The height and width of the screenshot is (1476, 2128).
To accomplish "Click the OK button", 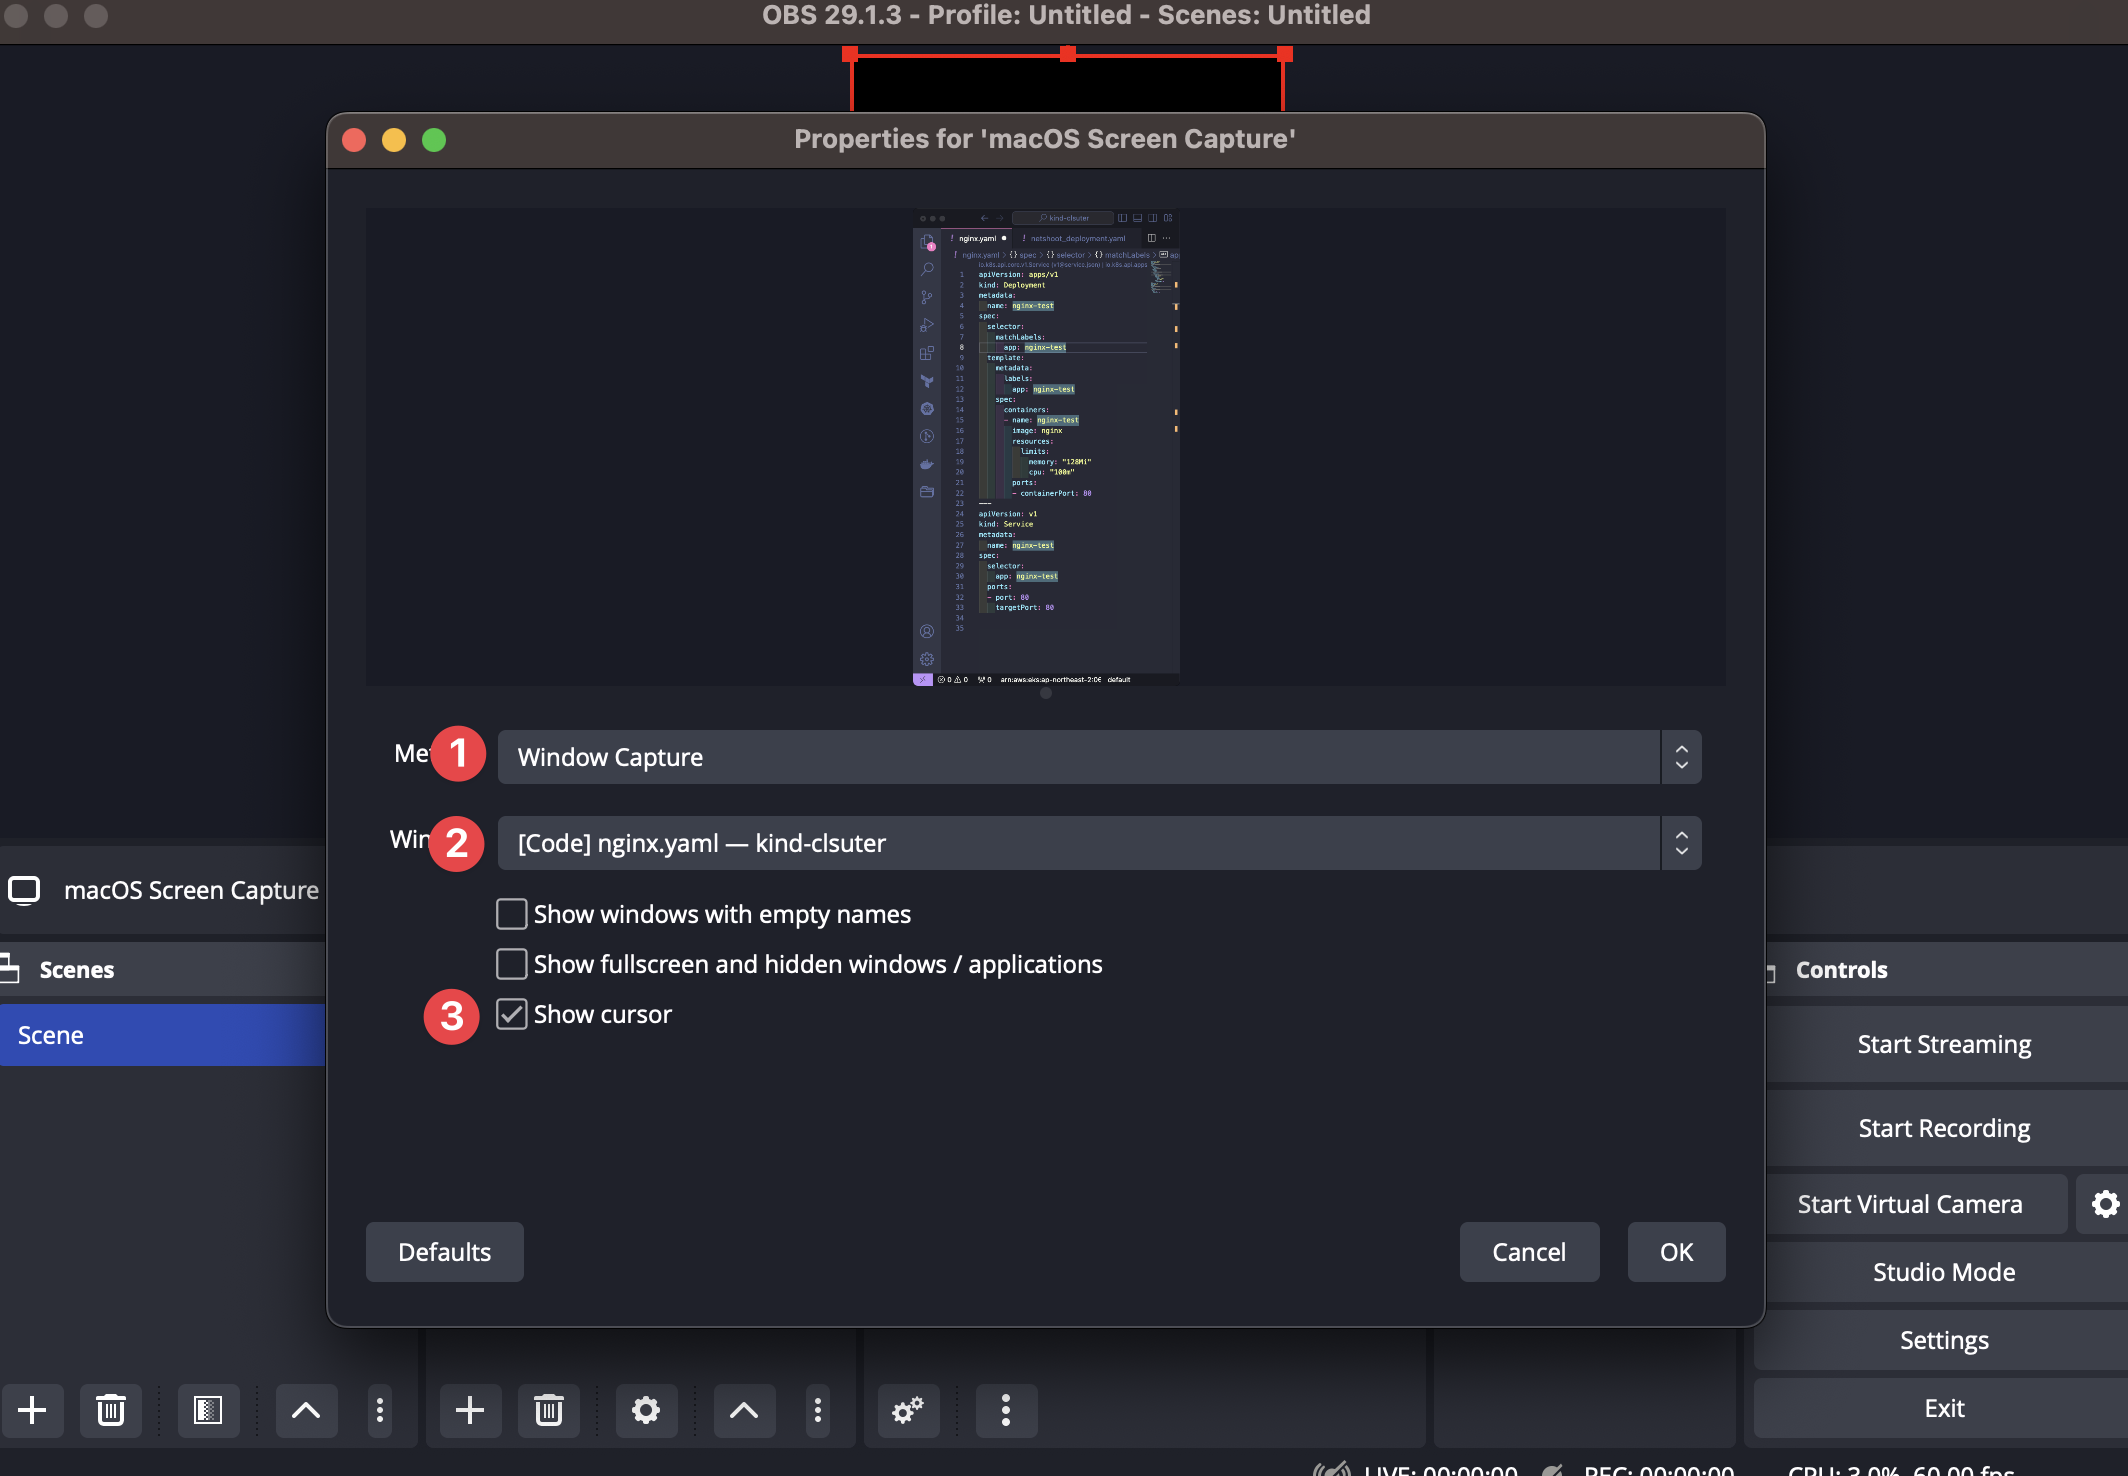I will [1676, 1252].
